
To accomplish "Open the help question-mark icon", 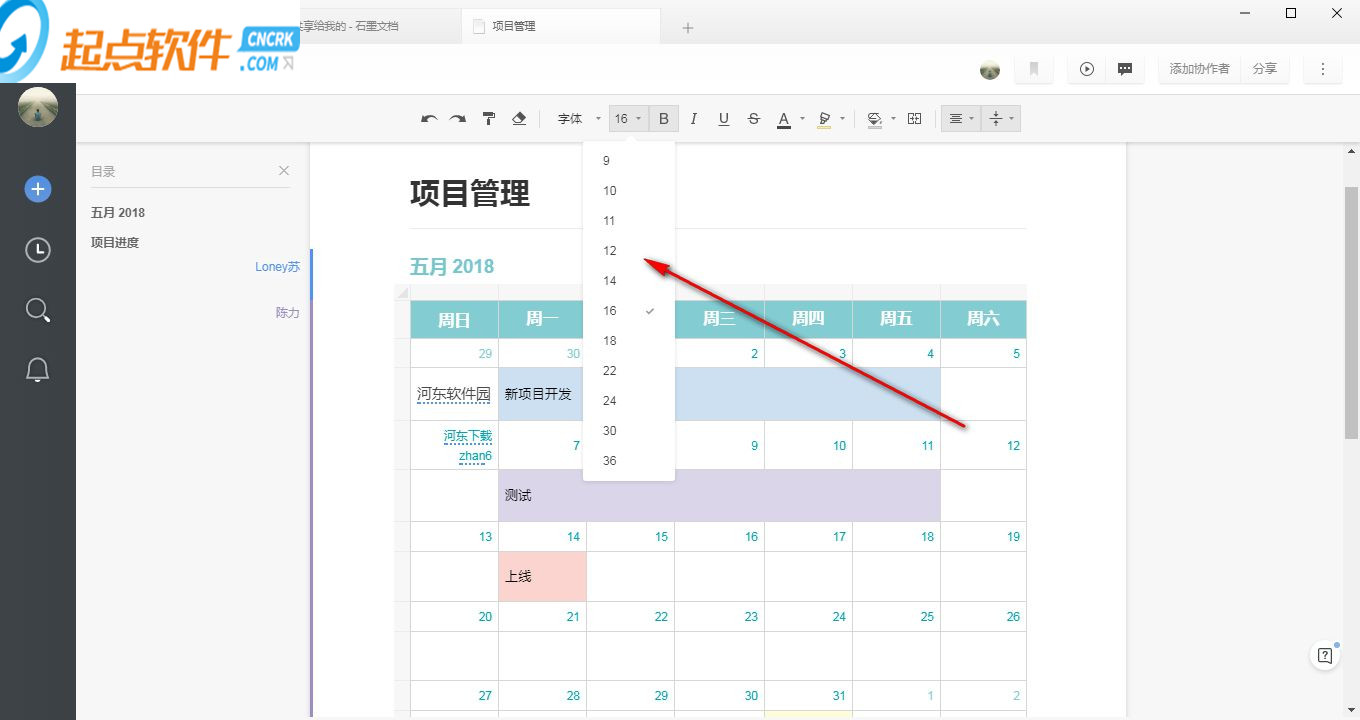I will point(1325,656).
